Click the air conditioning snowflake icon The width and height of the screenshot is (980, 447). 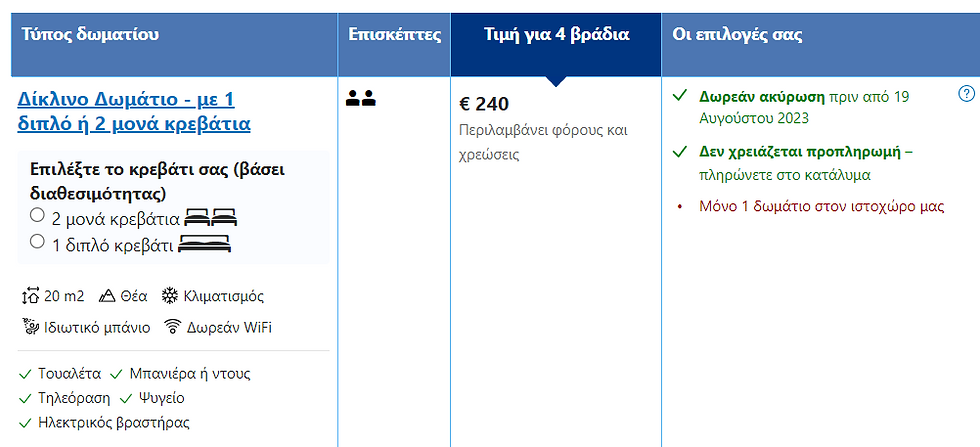pyautogui.click(x=170, y=296)
